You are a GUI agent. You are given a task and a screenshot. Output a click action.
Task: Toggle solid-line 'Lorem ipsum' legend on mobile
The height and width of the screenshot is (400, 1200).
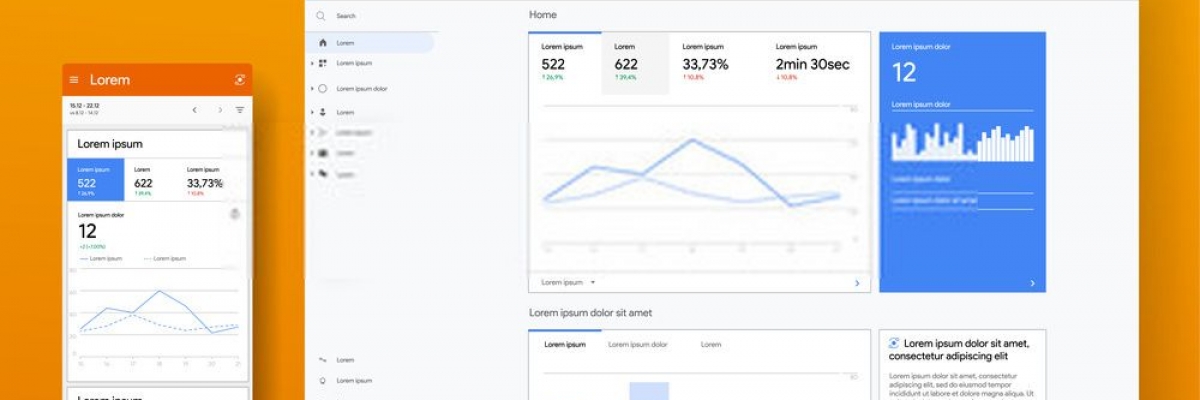(100, 258)
